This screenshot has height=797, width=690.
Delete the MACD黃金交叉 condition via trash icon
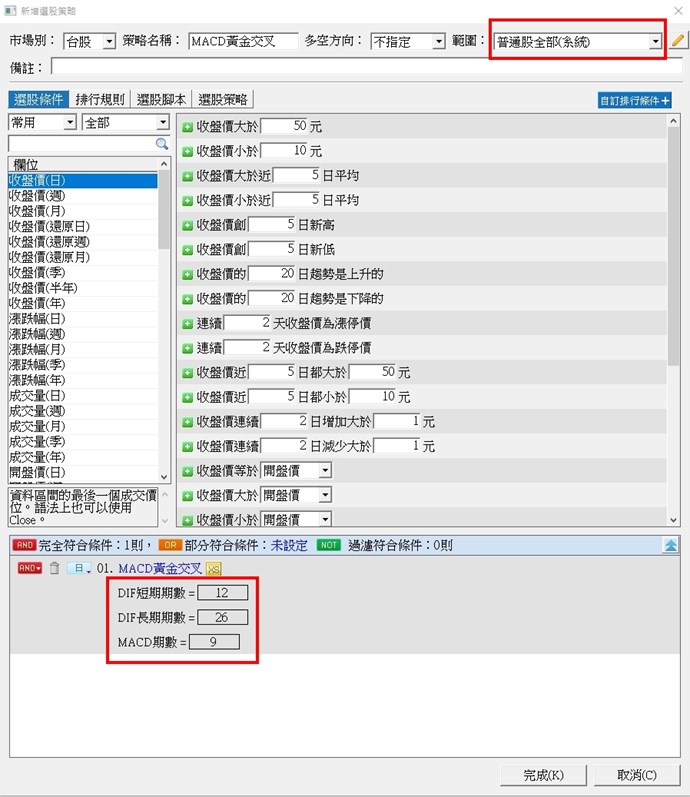55,569
